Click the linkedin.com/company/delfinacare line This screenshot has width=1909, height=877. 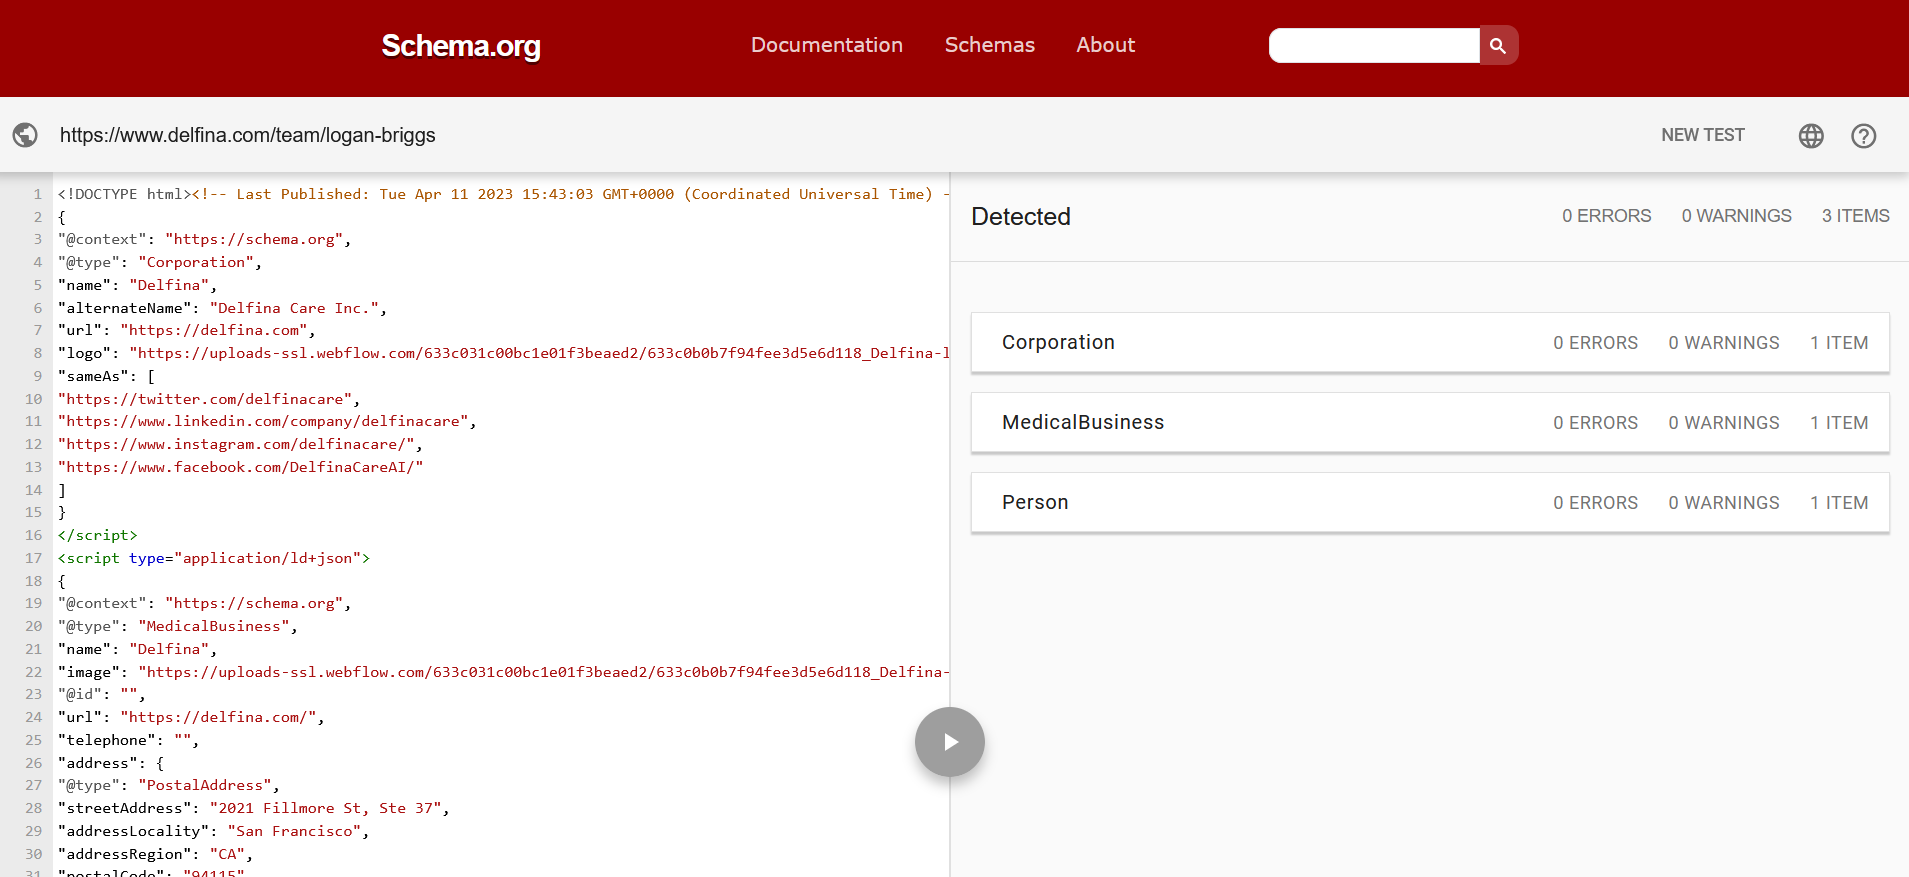tap(267, 421)
